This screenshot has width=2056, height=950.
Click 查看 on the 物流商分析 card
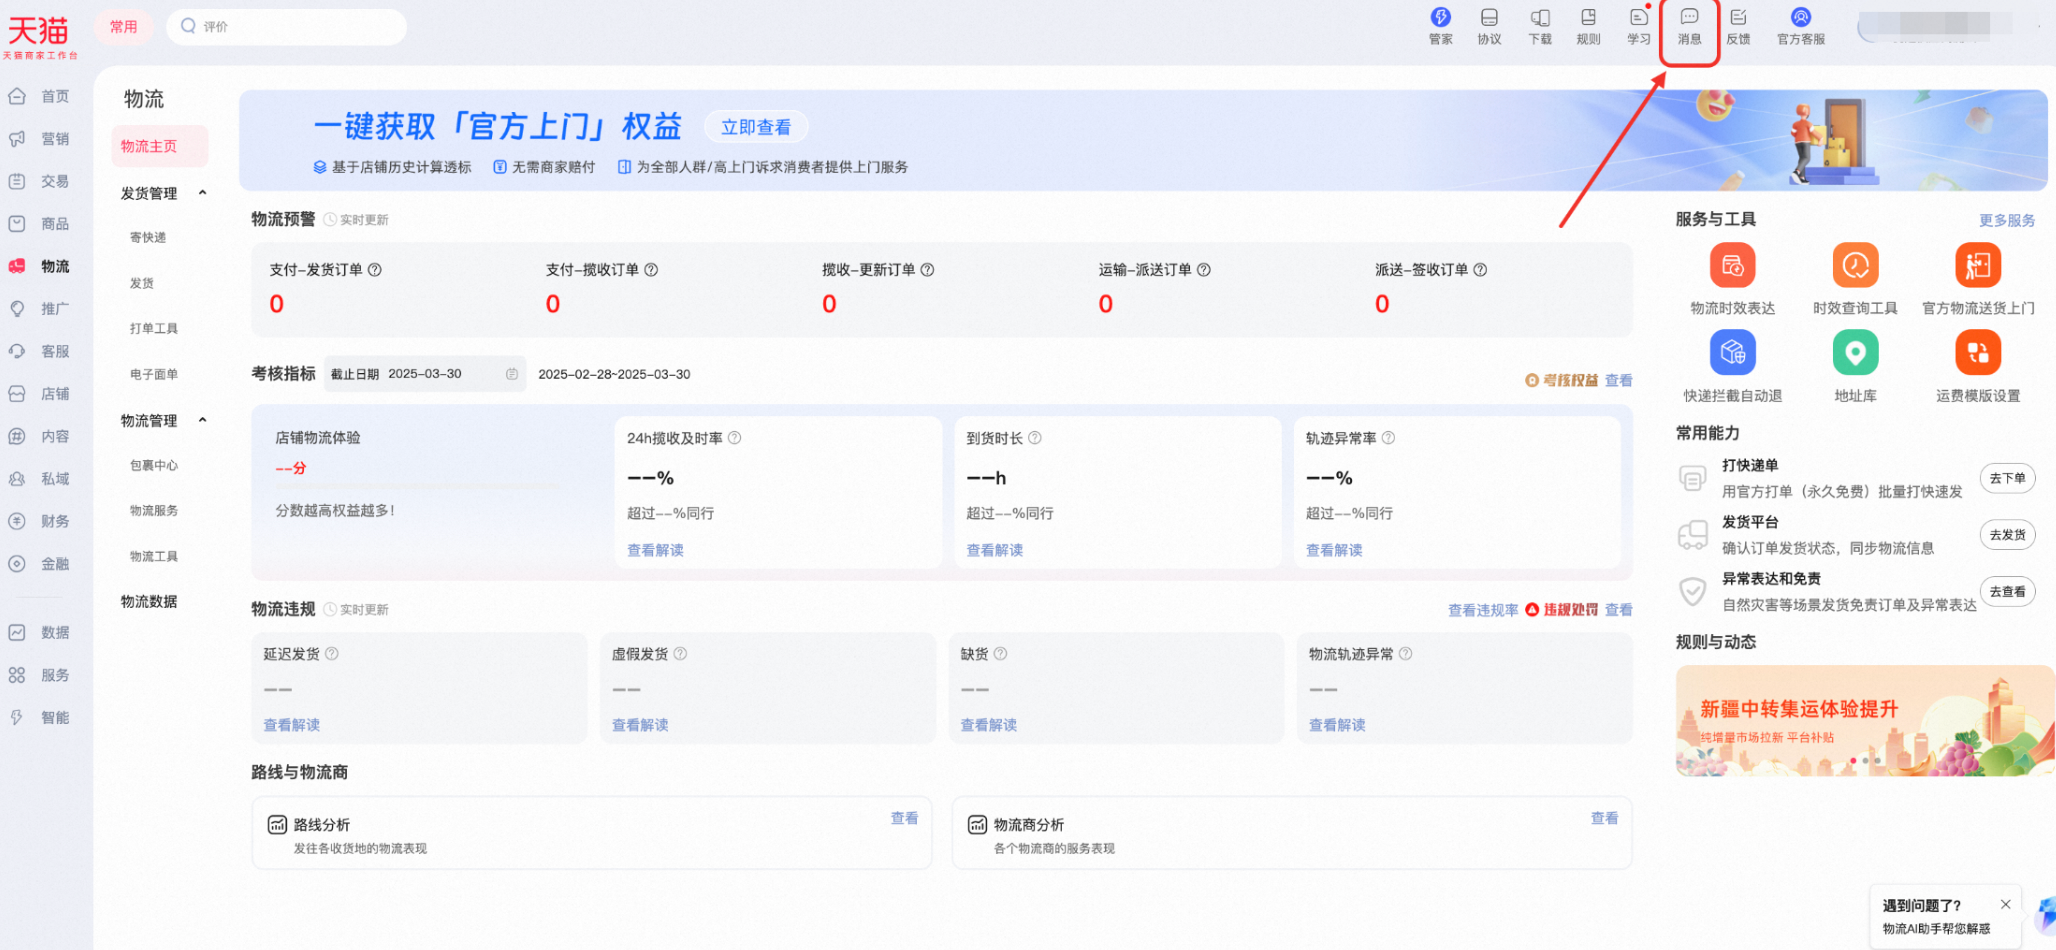[1604, 818]
